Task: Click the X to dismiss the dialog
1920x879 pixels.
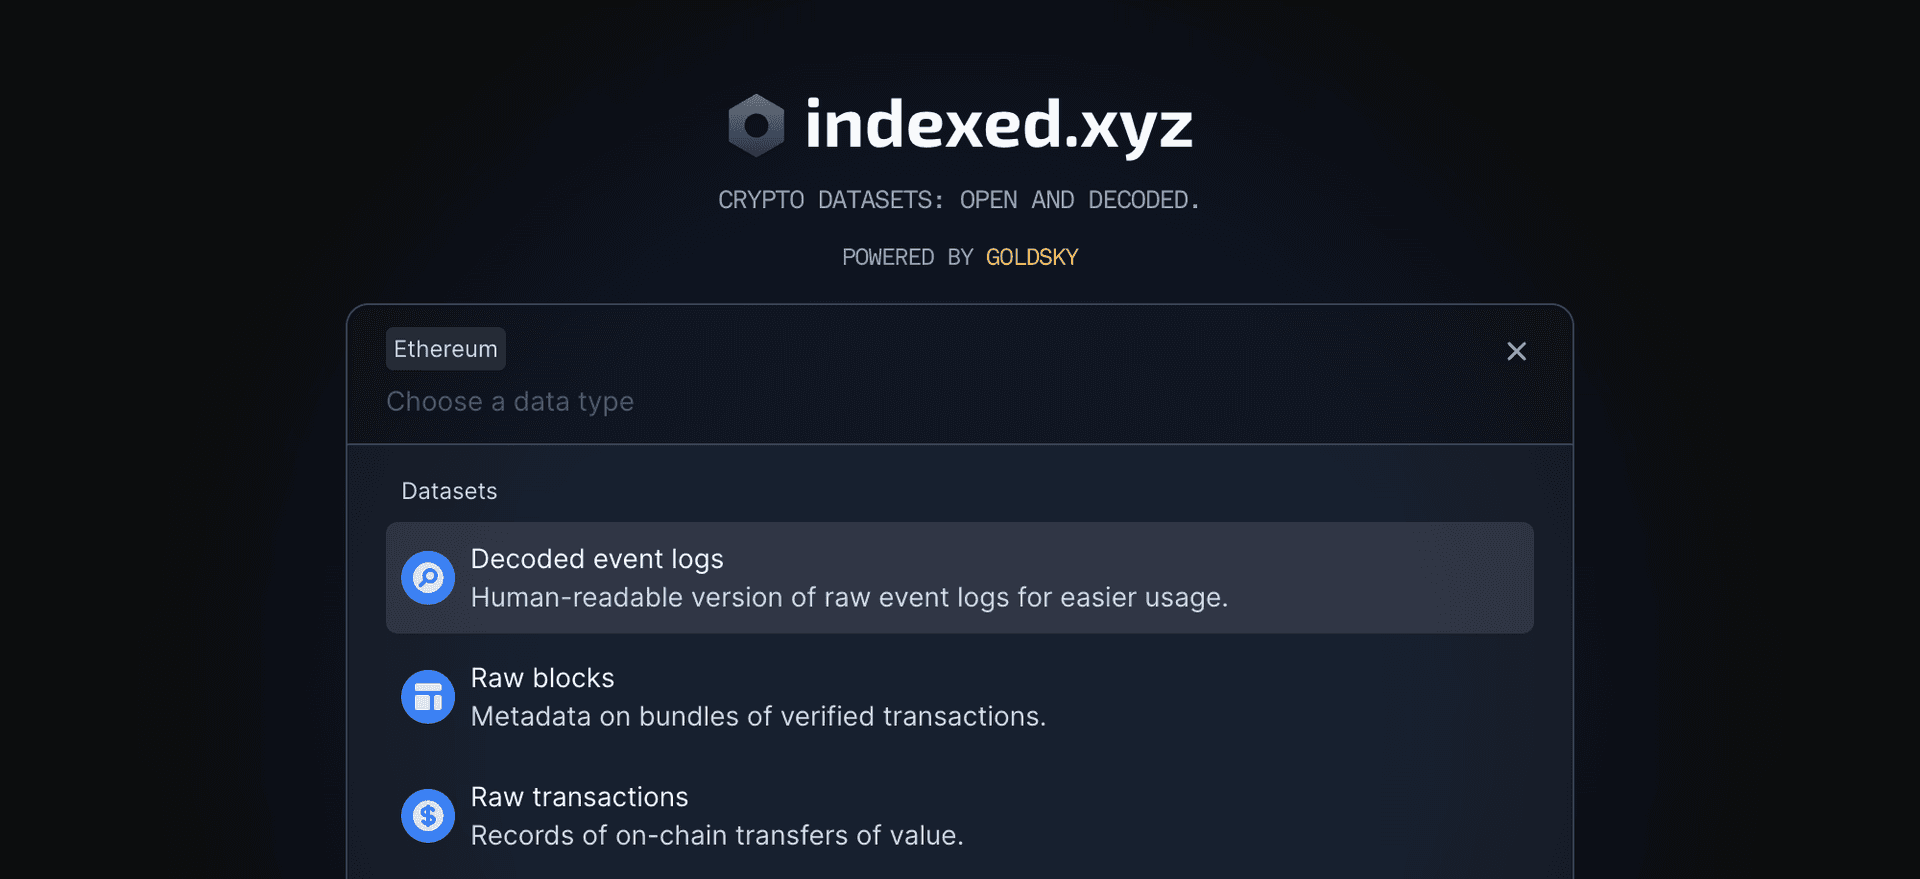Action: (x=1516, y=351)
